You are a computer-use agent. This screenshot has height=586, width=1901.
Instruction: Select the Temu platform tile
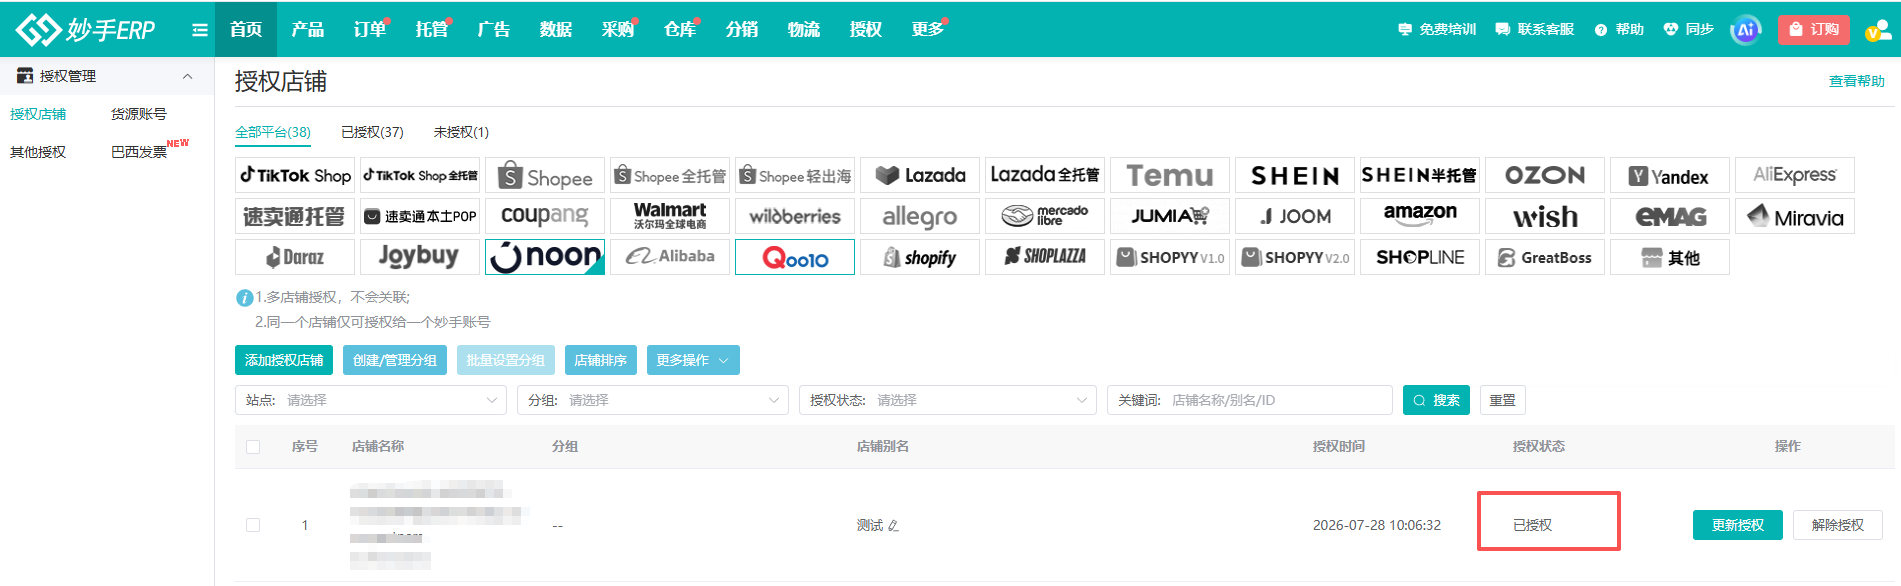click(1170, 175)
